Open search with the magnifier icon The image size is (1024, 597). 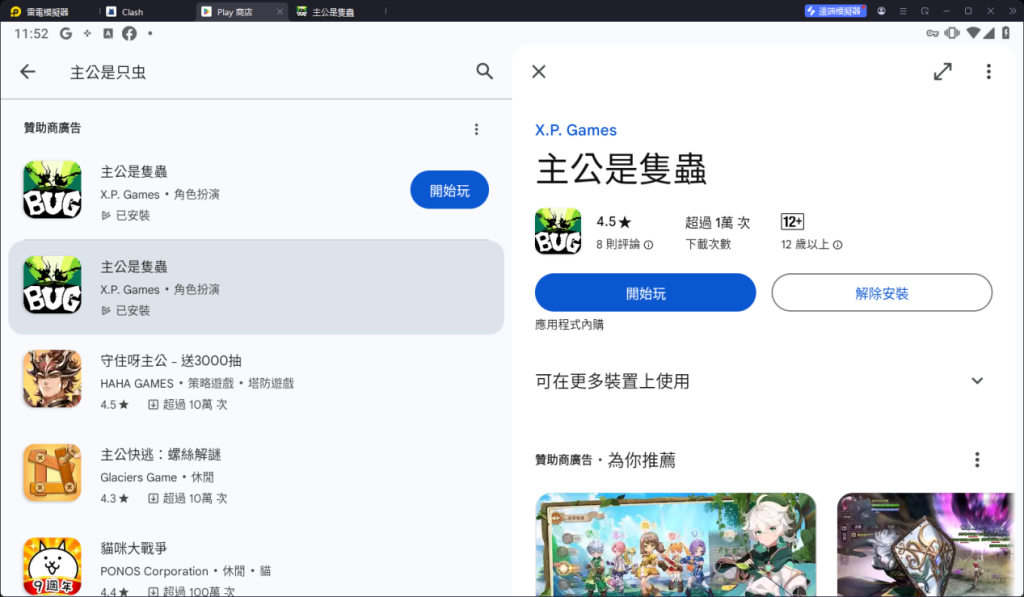pyautogui.click(x=484, y=71)
